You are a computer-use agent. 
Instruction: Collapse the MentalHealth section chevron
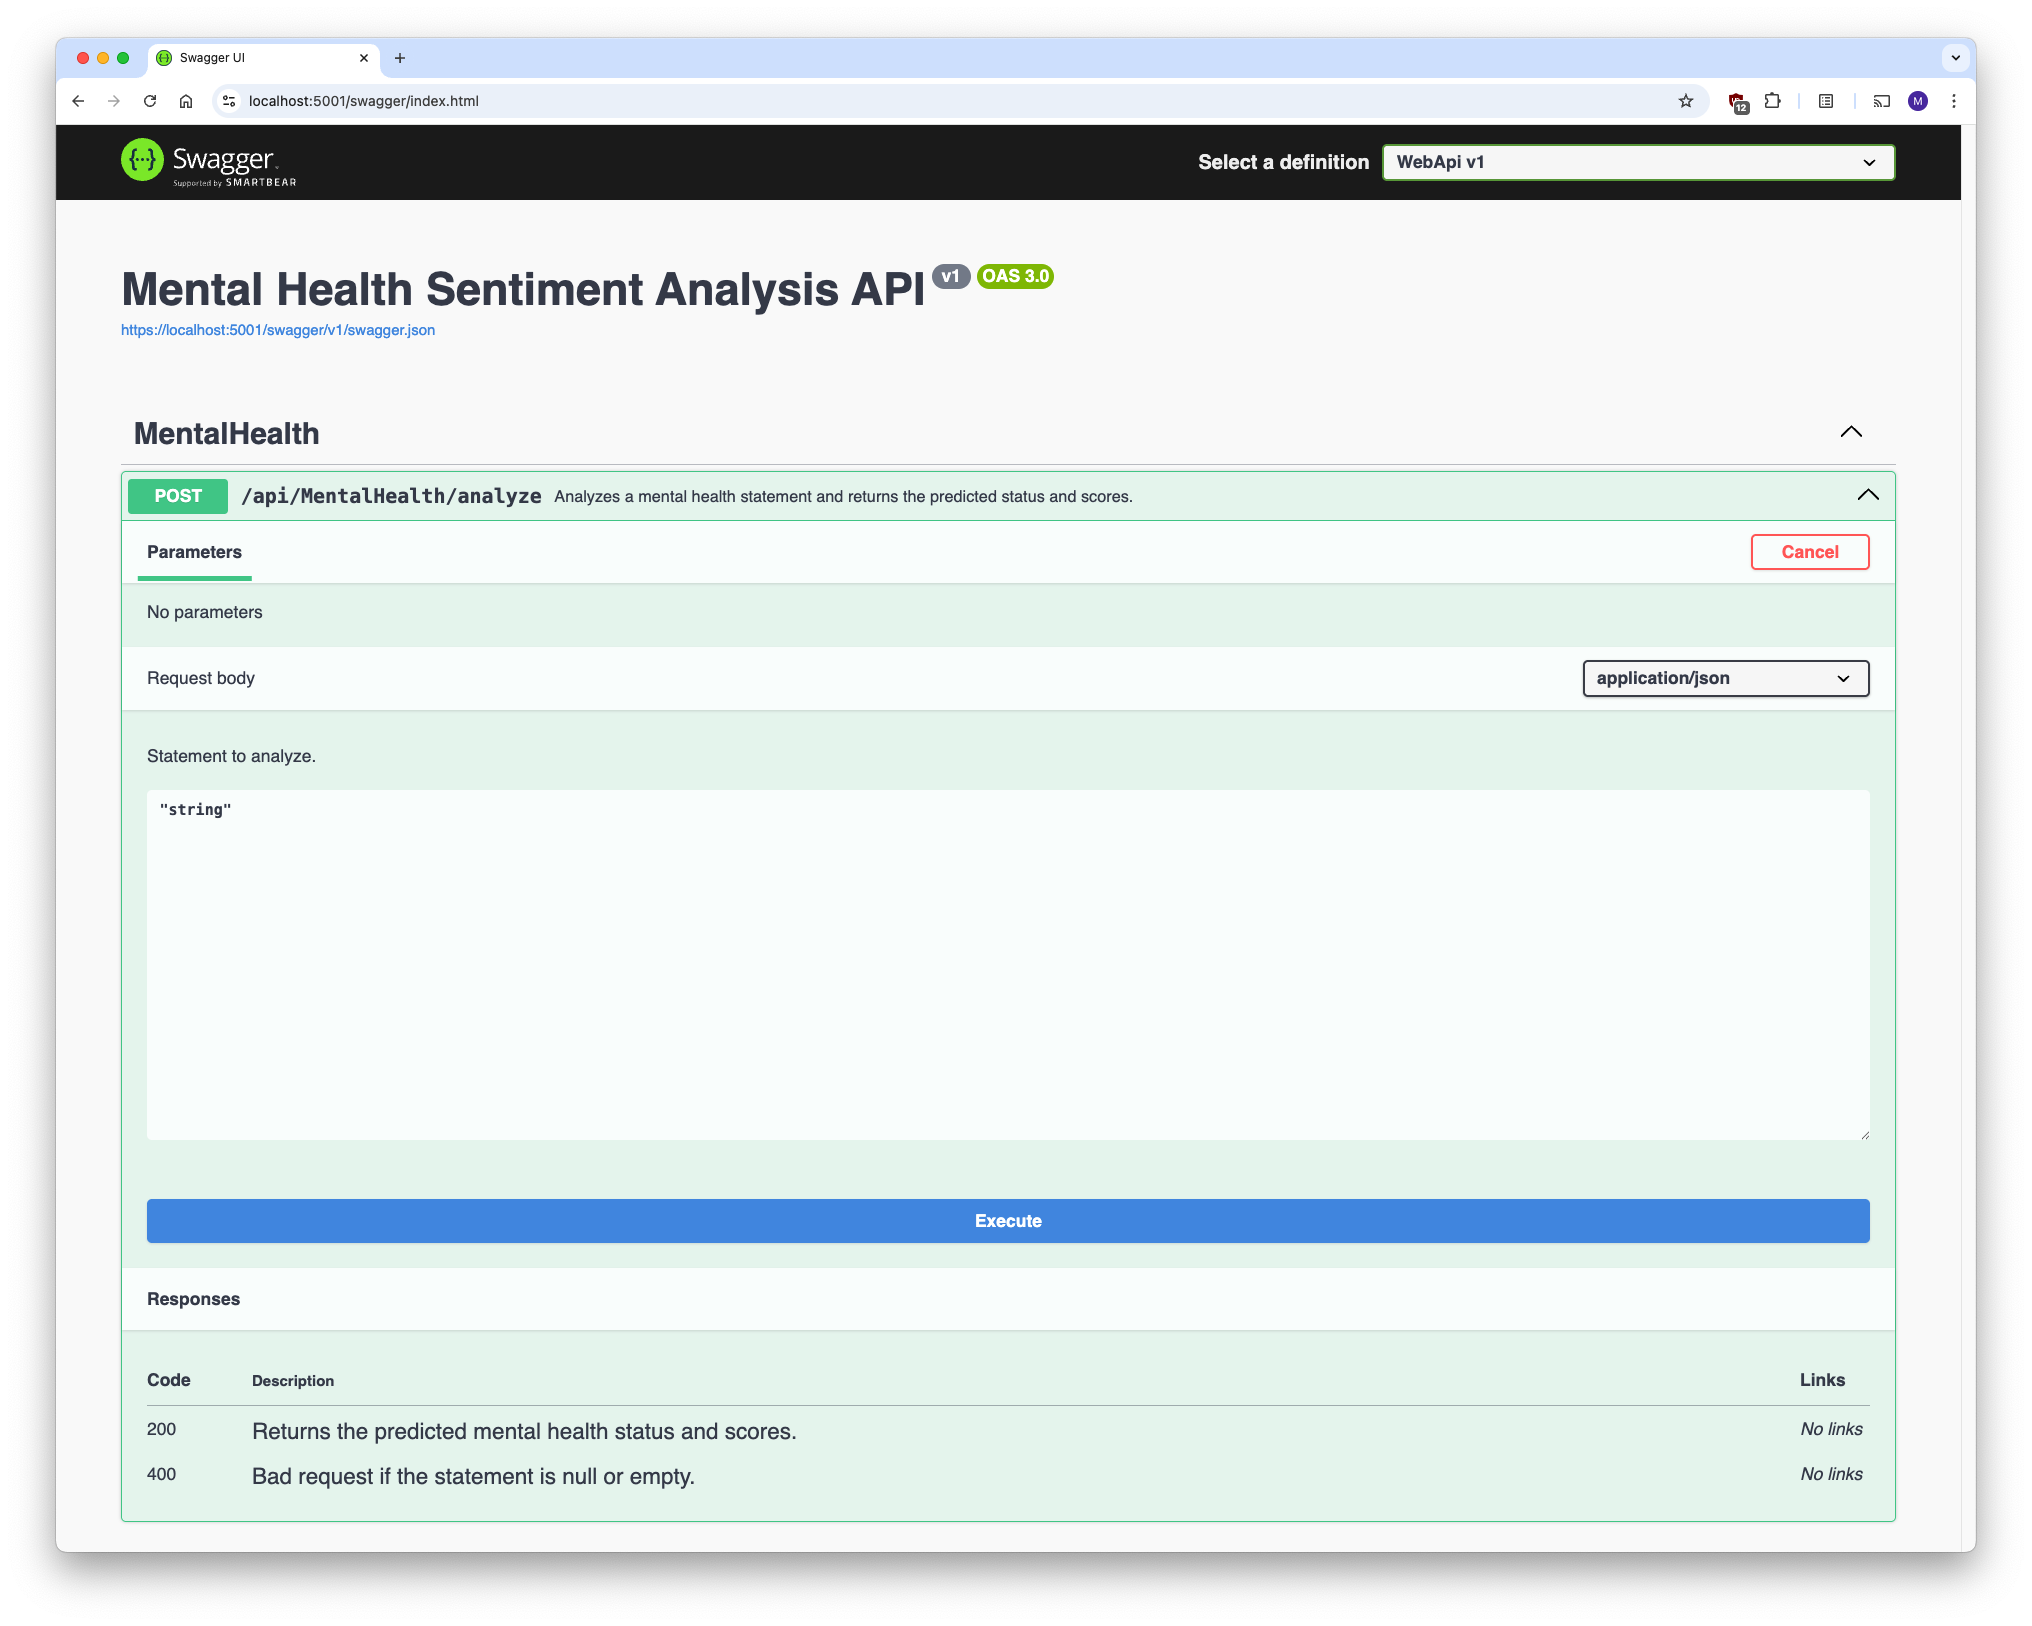[x=1851, y=432]
